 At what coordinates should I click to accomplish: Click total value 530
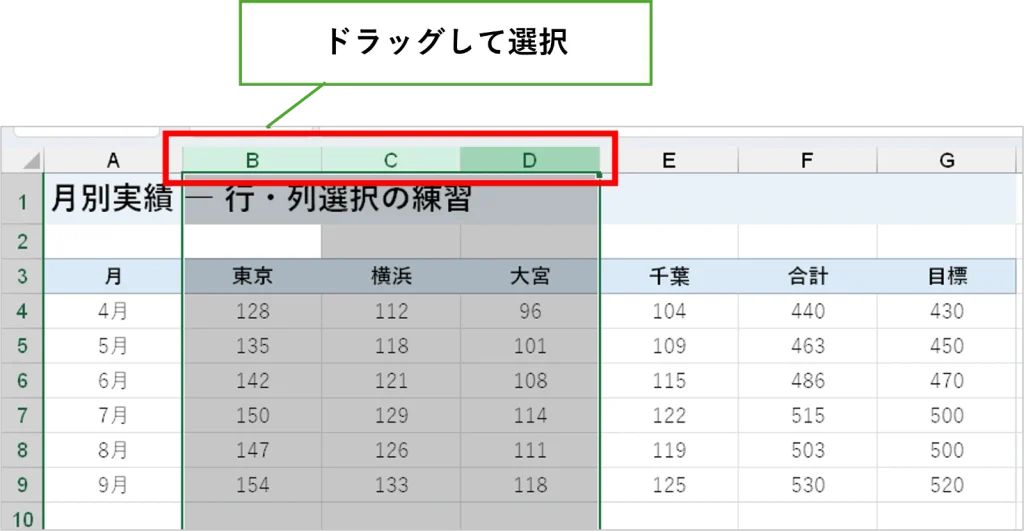click(x=807, y=484)
